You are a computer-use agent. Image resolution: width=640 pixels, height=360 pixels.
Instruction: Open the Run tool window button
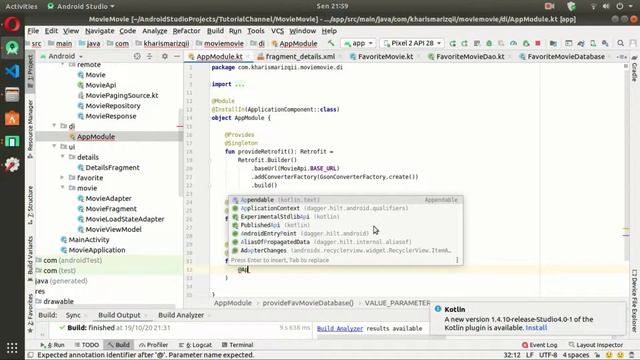click(52, 345)
